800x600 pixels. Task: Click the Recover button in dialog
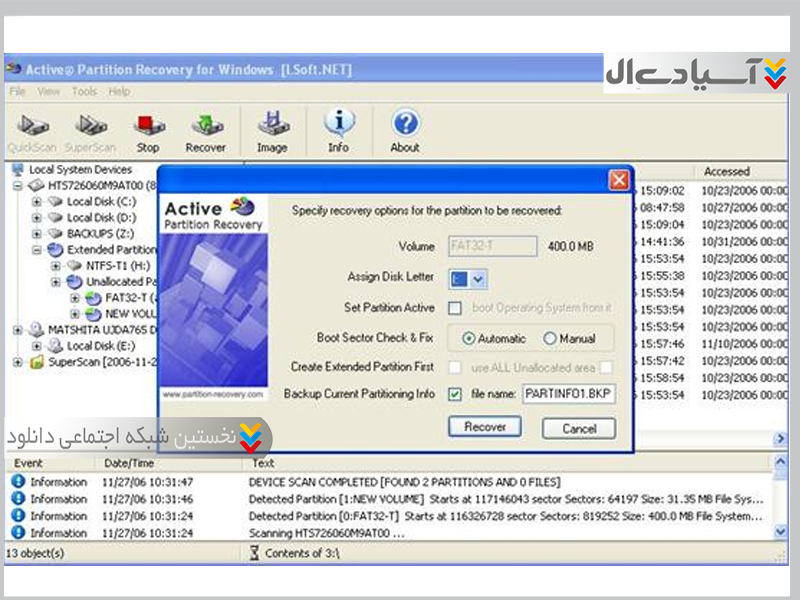pos(485,427)
